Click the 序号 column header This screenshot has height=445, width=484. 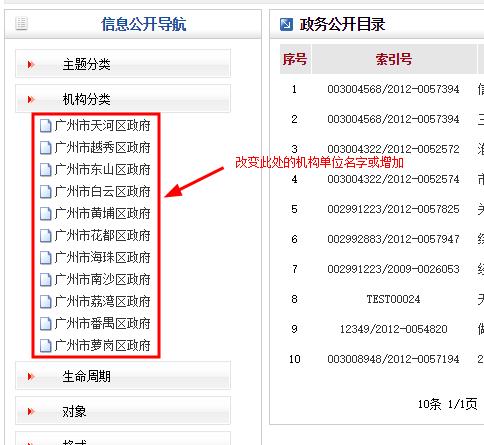(295, 59)
